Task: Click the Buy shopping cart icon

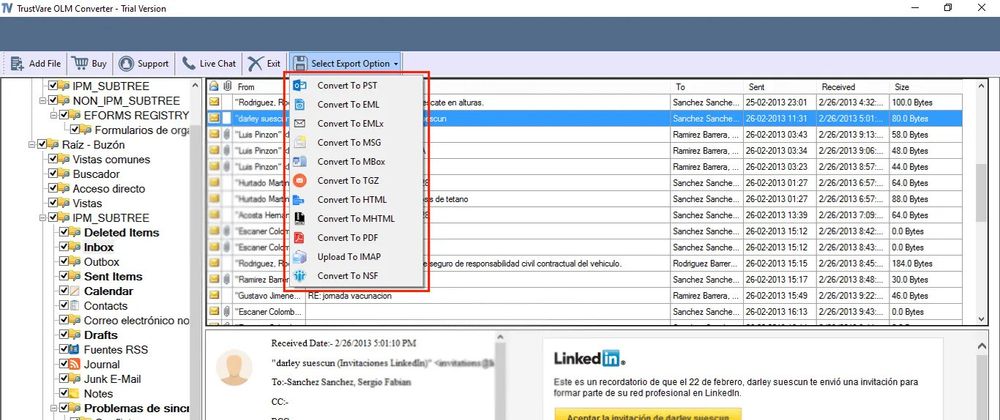Action: [81, 63]
